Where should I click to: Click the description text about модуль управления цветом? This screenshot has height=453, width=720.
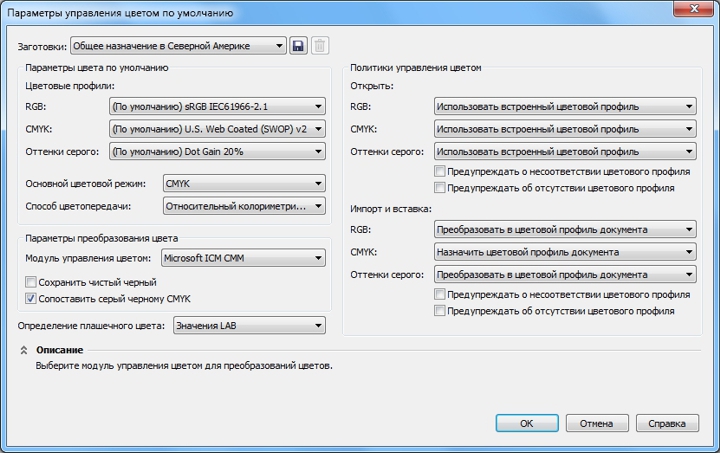(x=184, y=366)
